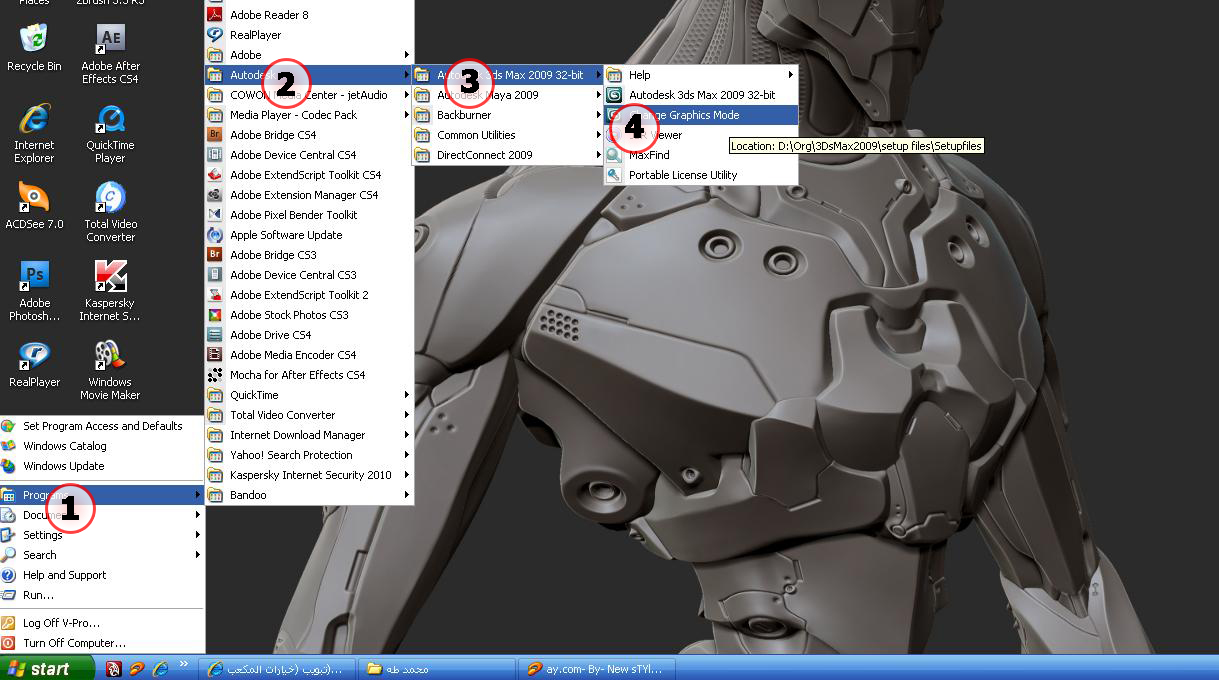Expand the Documents submenu arrow

tap(198, 515)
